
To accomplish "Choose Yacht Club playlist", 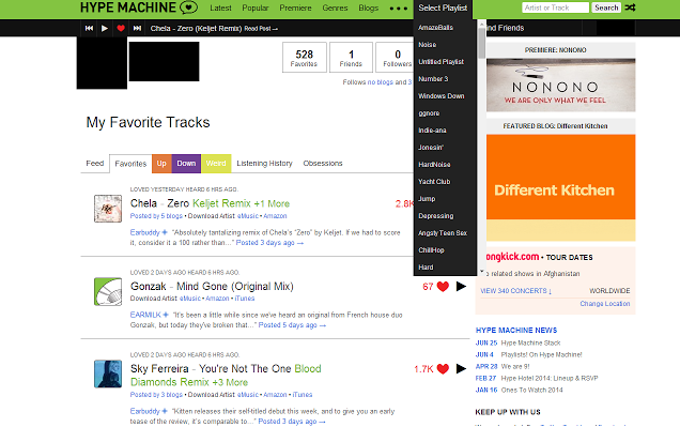I will pyautogui.click(x=434, y=182).
